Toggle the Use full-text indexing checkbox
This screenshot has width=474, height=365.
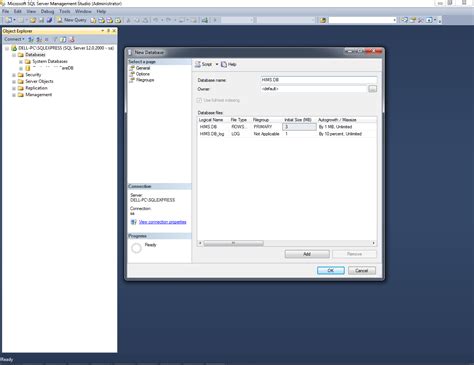pos(199,100)
